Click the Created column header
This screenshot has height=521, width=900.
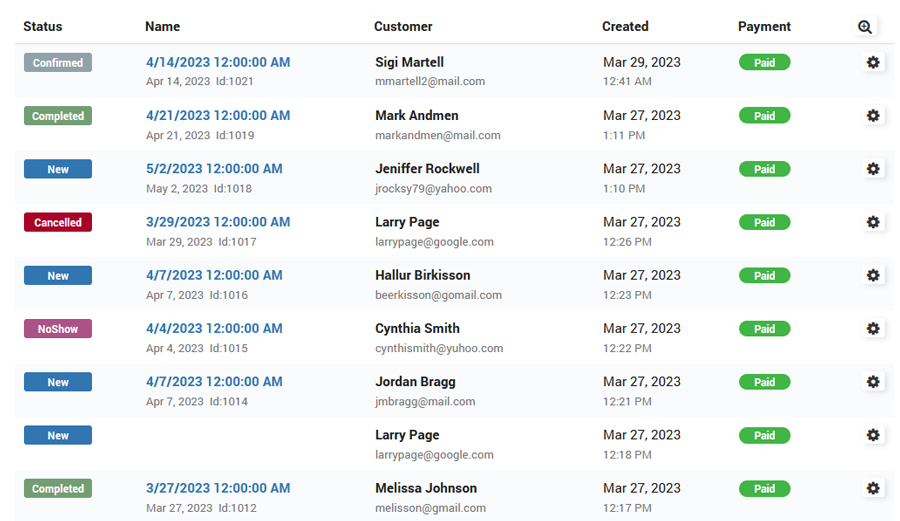(x=625, y=26)
